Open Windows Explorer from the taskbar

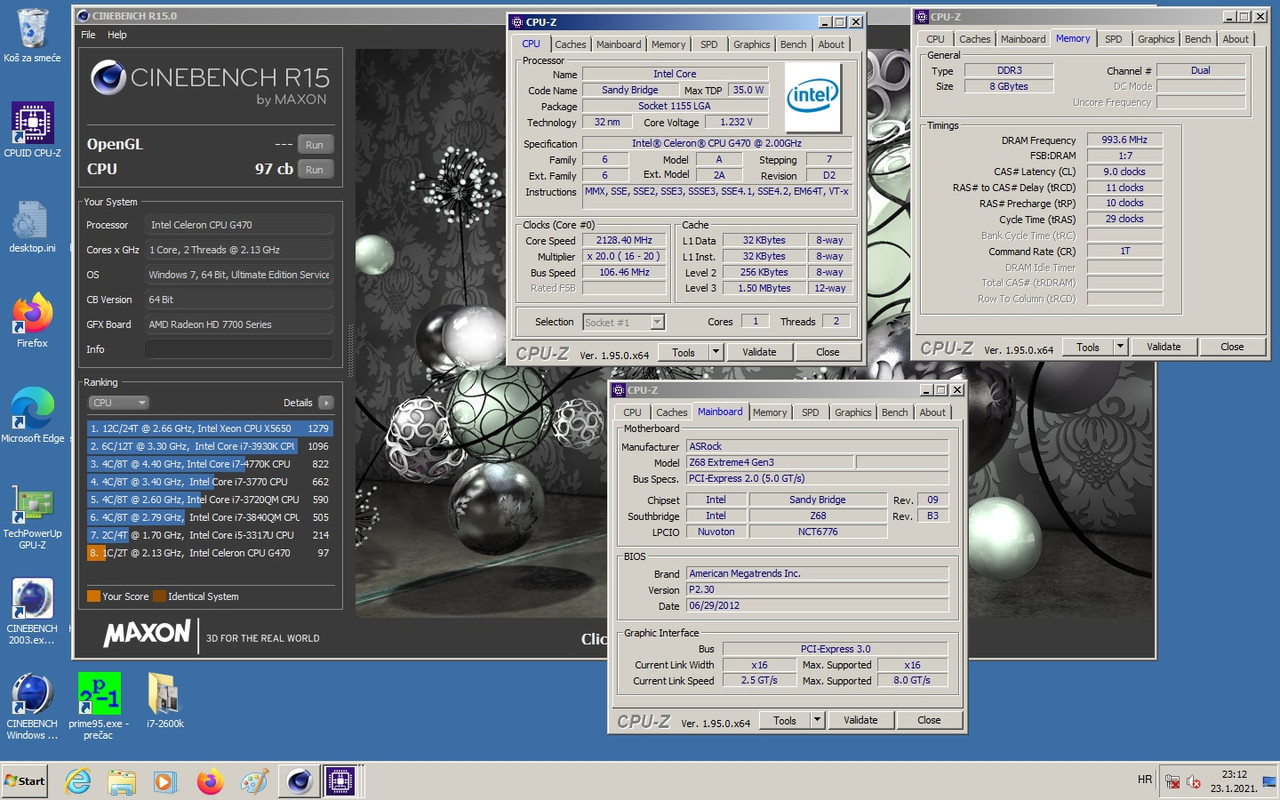pyautogui.click(x=122, y=780)
